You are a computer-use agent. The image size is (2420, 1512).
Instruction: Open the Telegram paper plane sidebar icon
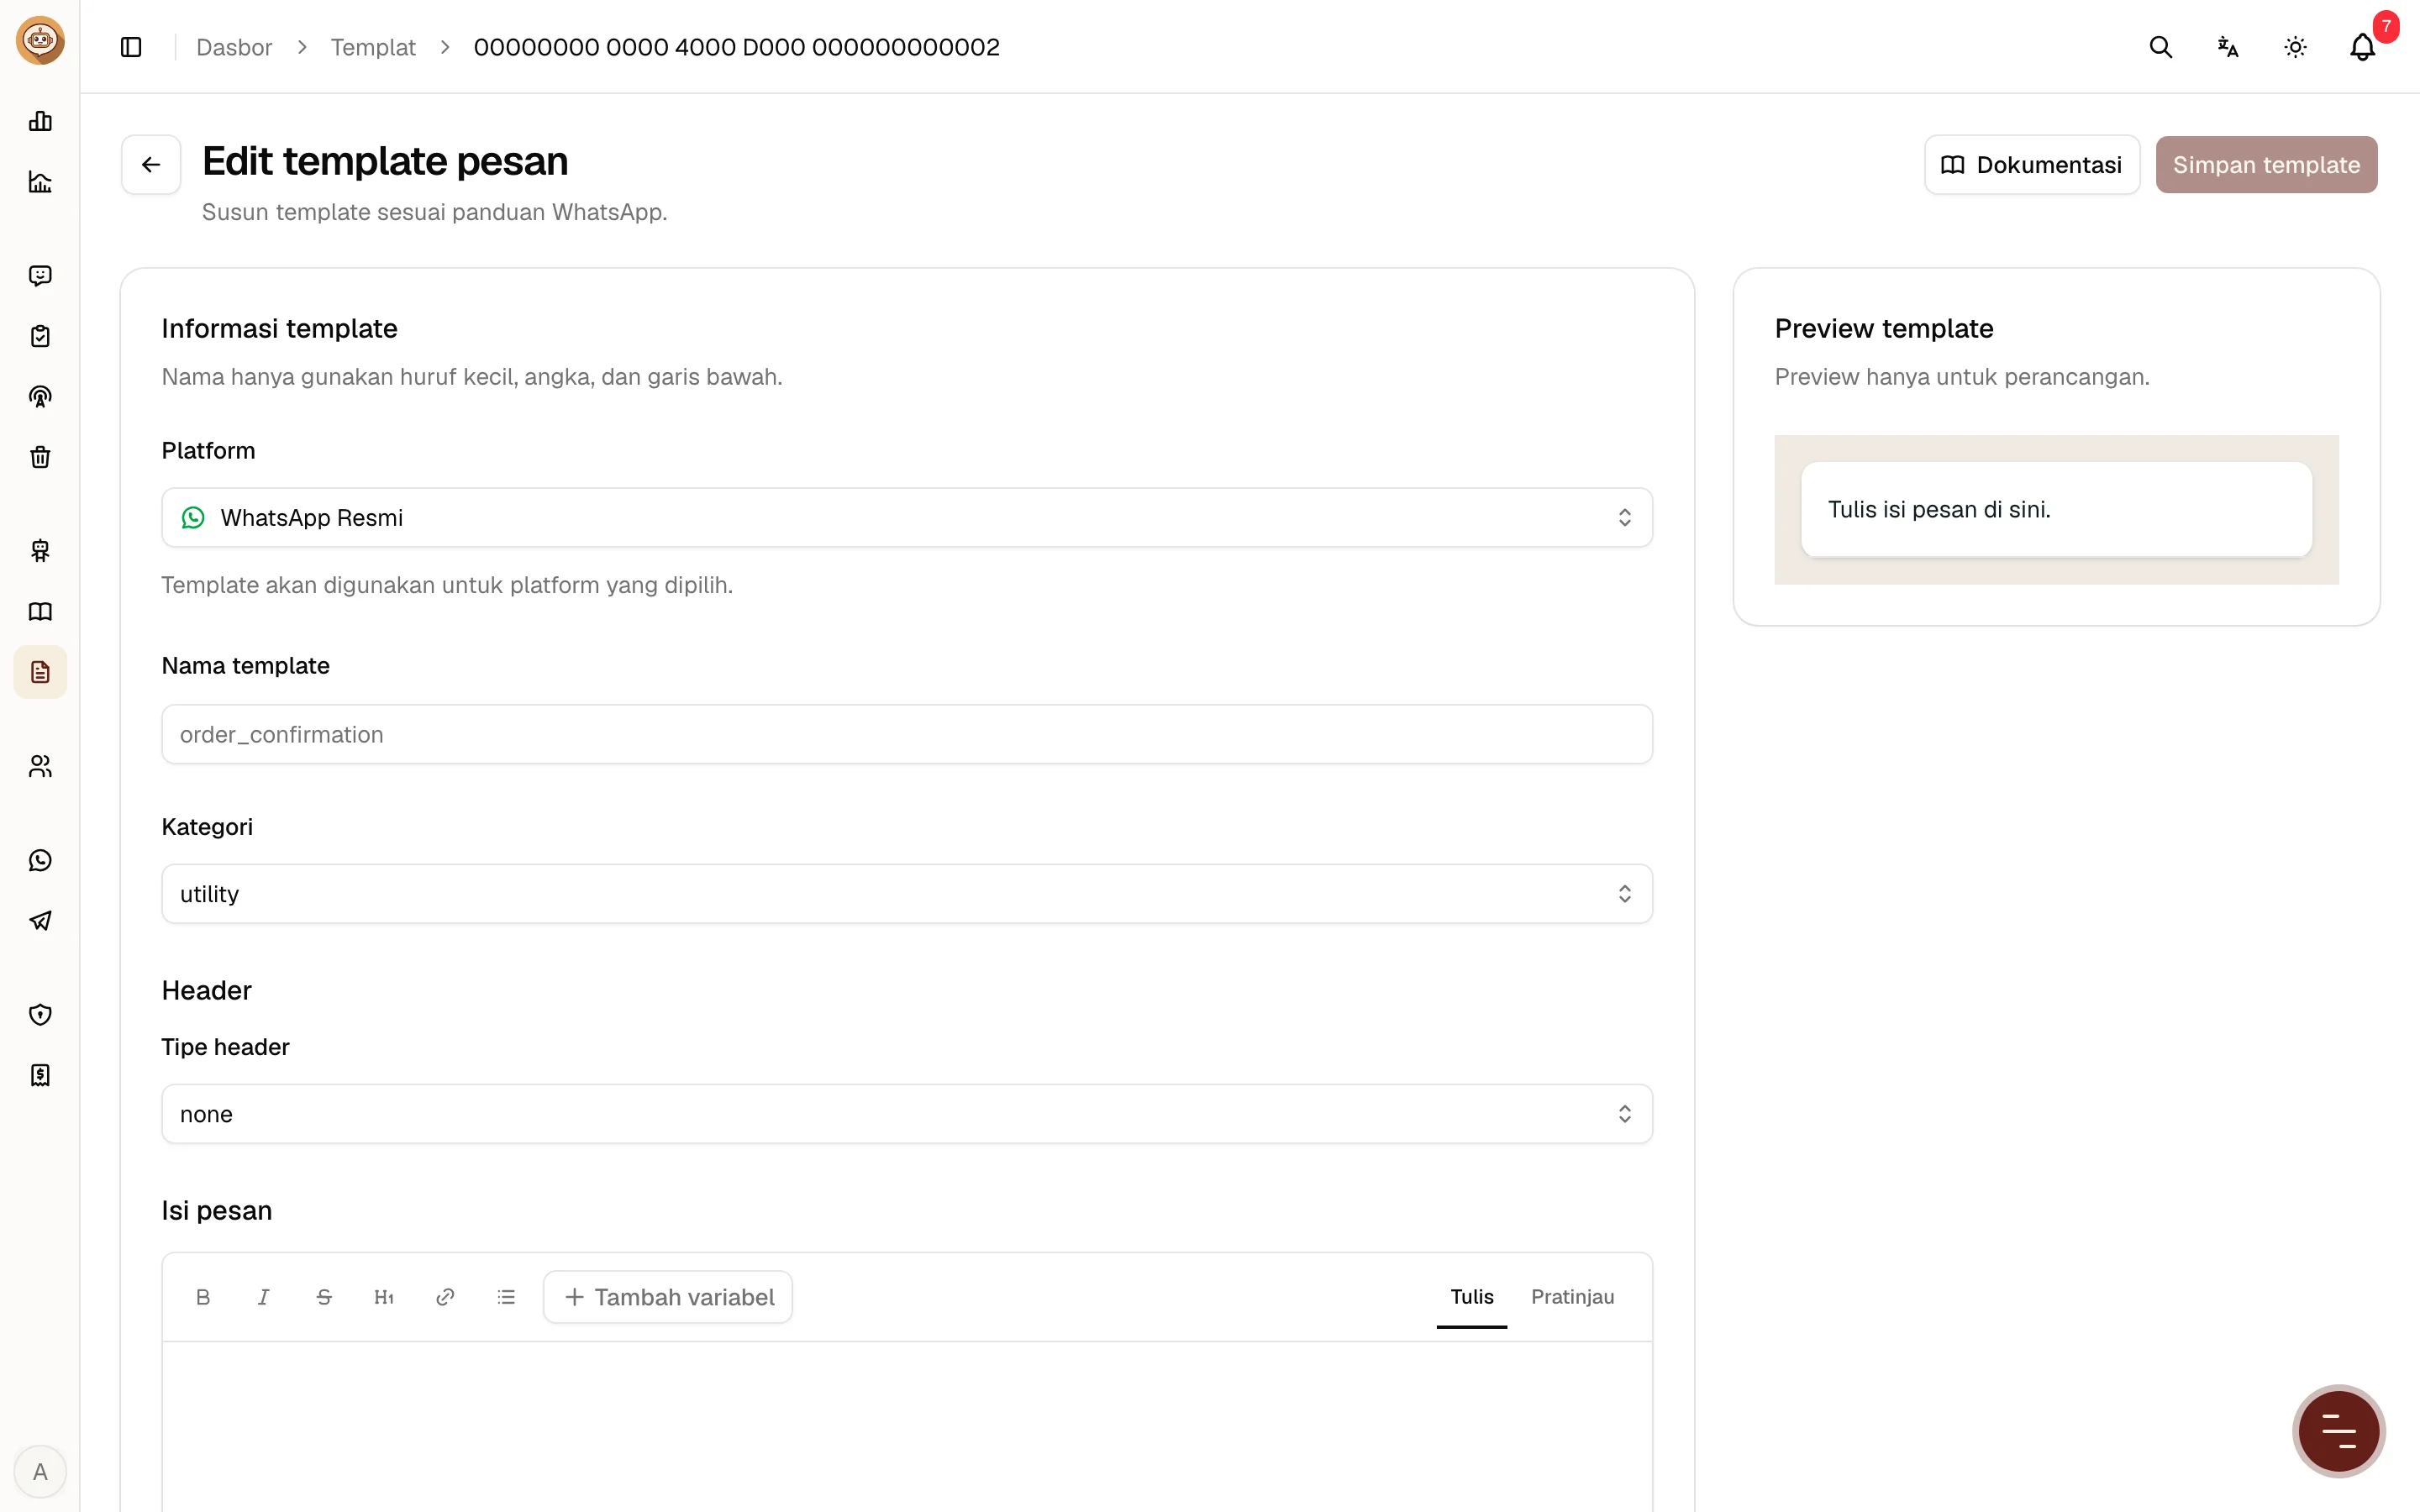[40, 921]
